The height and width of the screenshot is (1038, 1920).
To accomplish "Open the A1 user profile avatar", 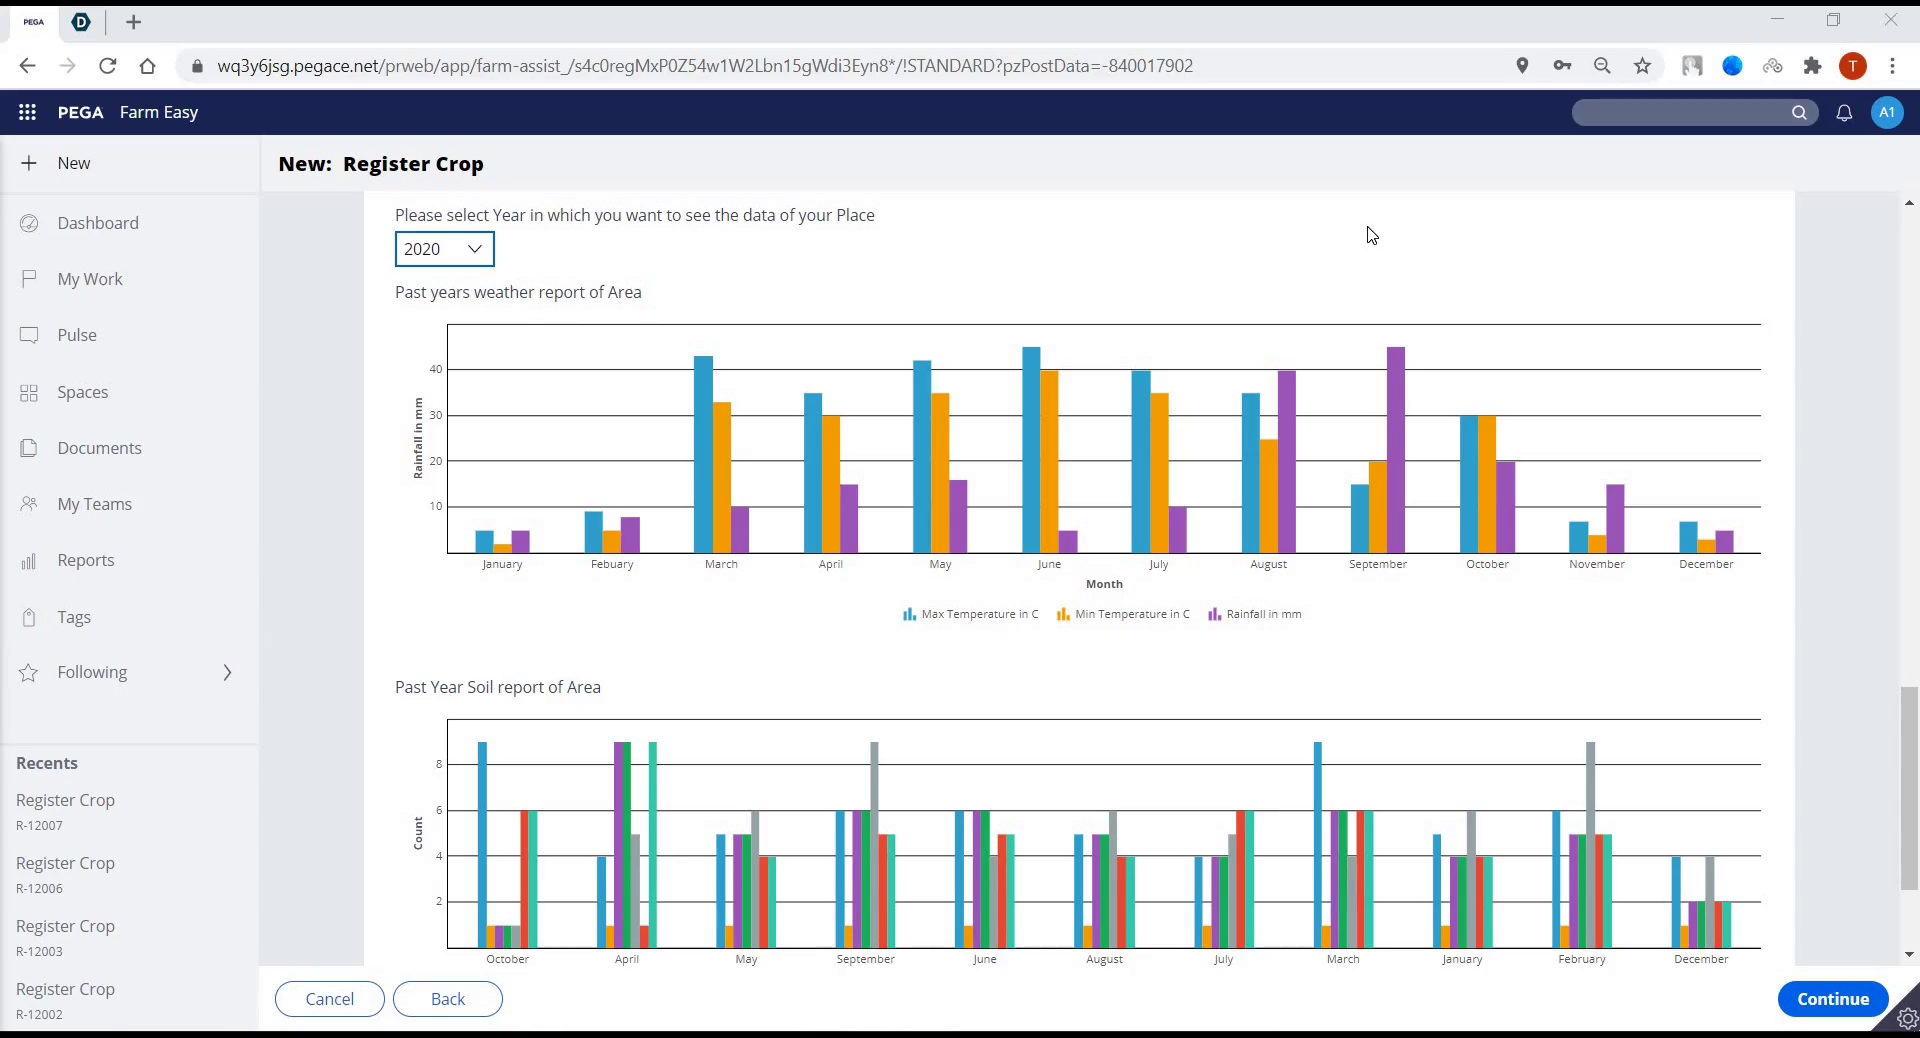I will click(x=1887, y=112).
